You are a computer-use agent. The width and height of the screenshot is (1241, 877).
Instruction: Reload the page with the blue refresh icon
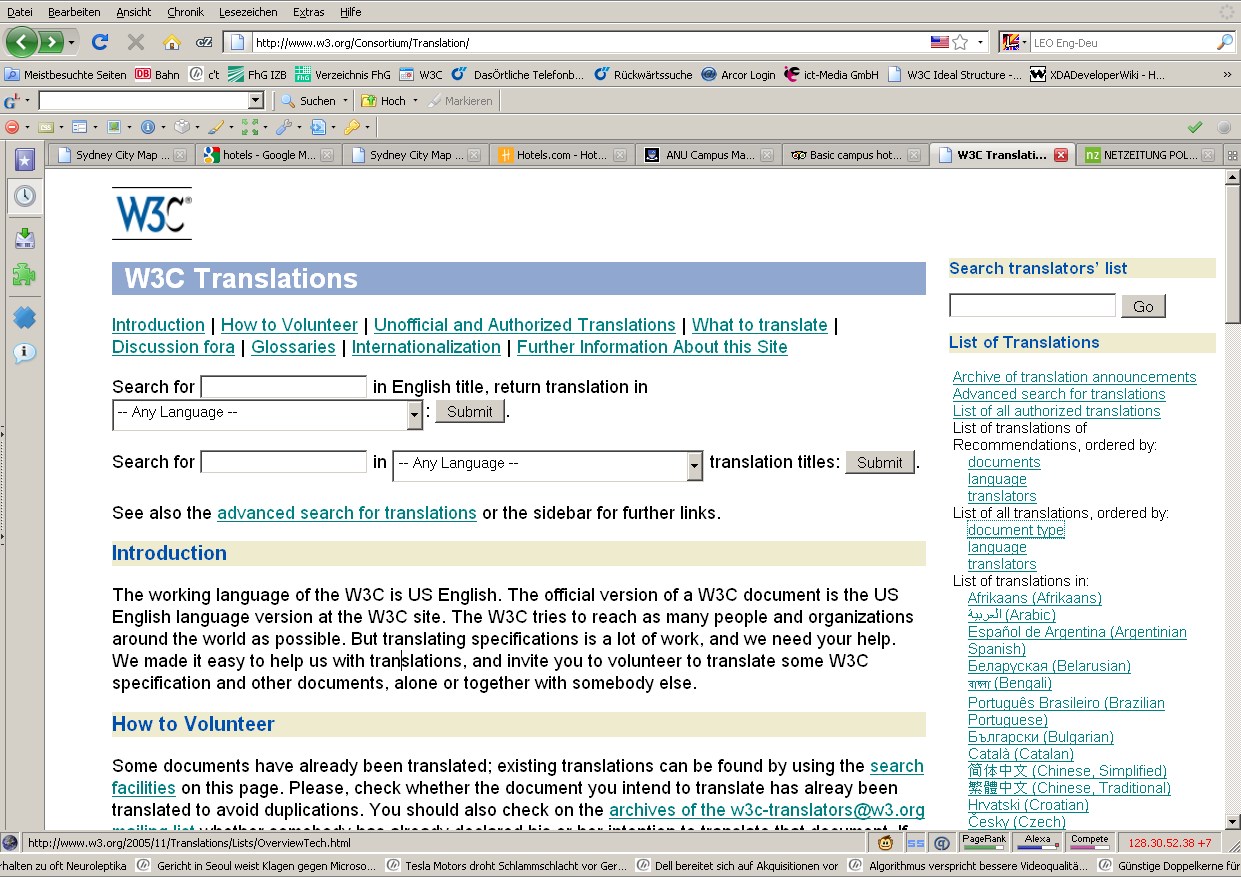click(x=99, y=42)
